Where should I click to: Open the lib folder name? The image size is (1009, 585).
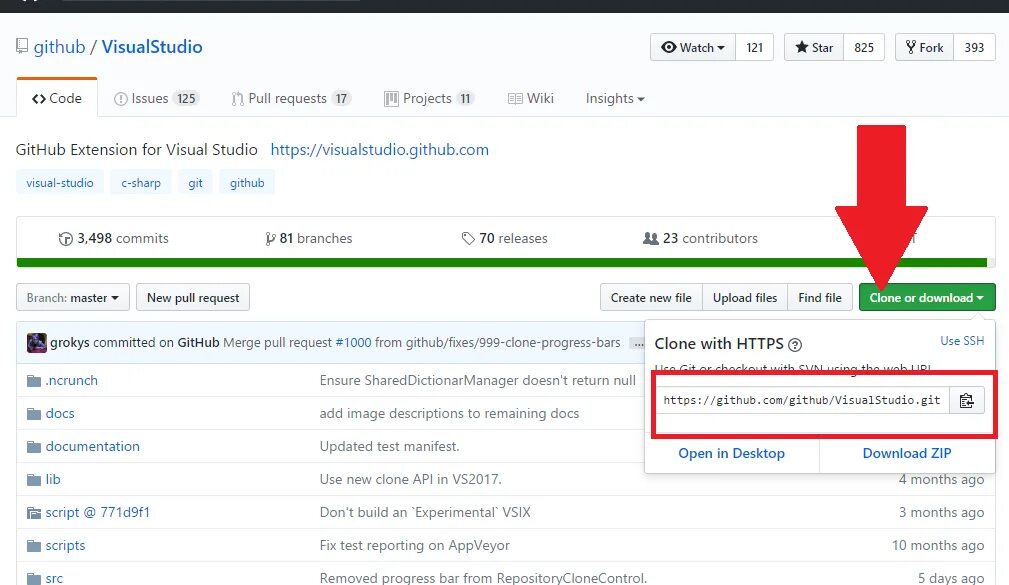click(x=53, y=479)
